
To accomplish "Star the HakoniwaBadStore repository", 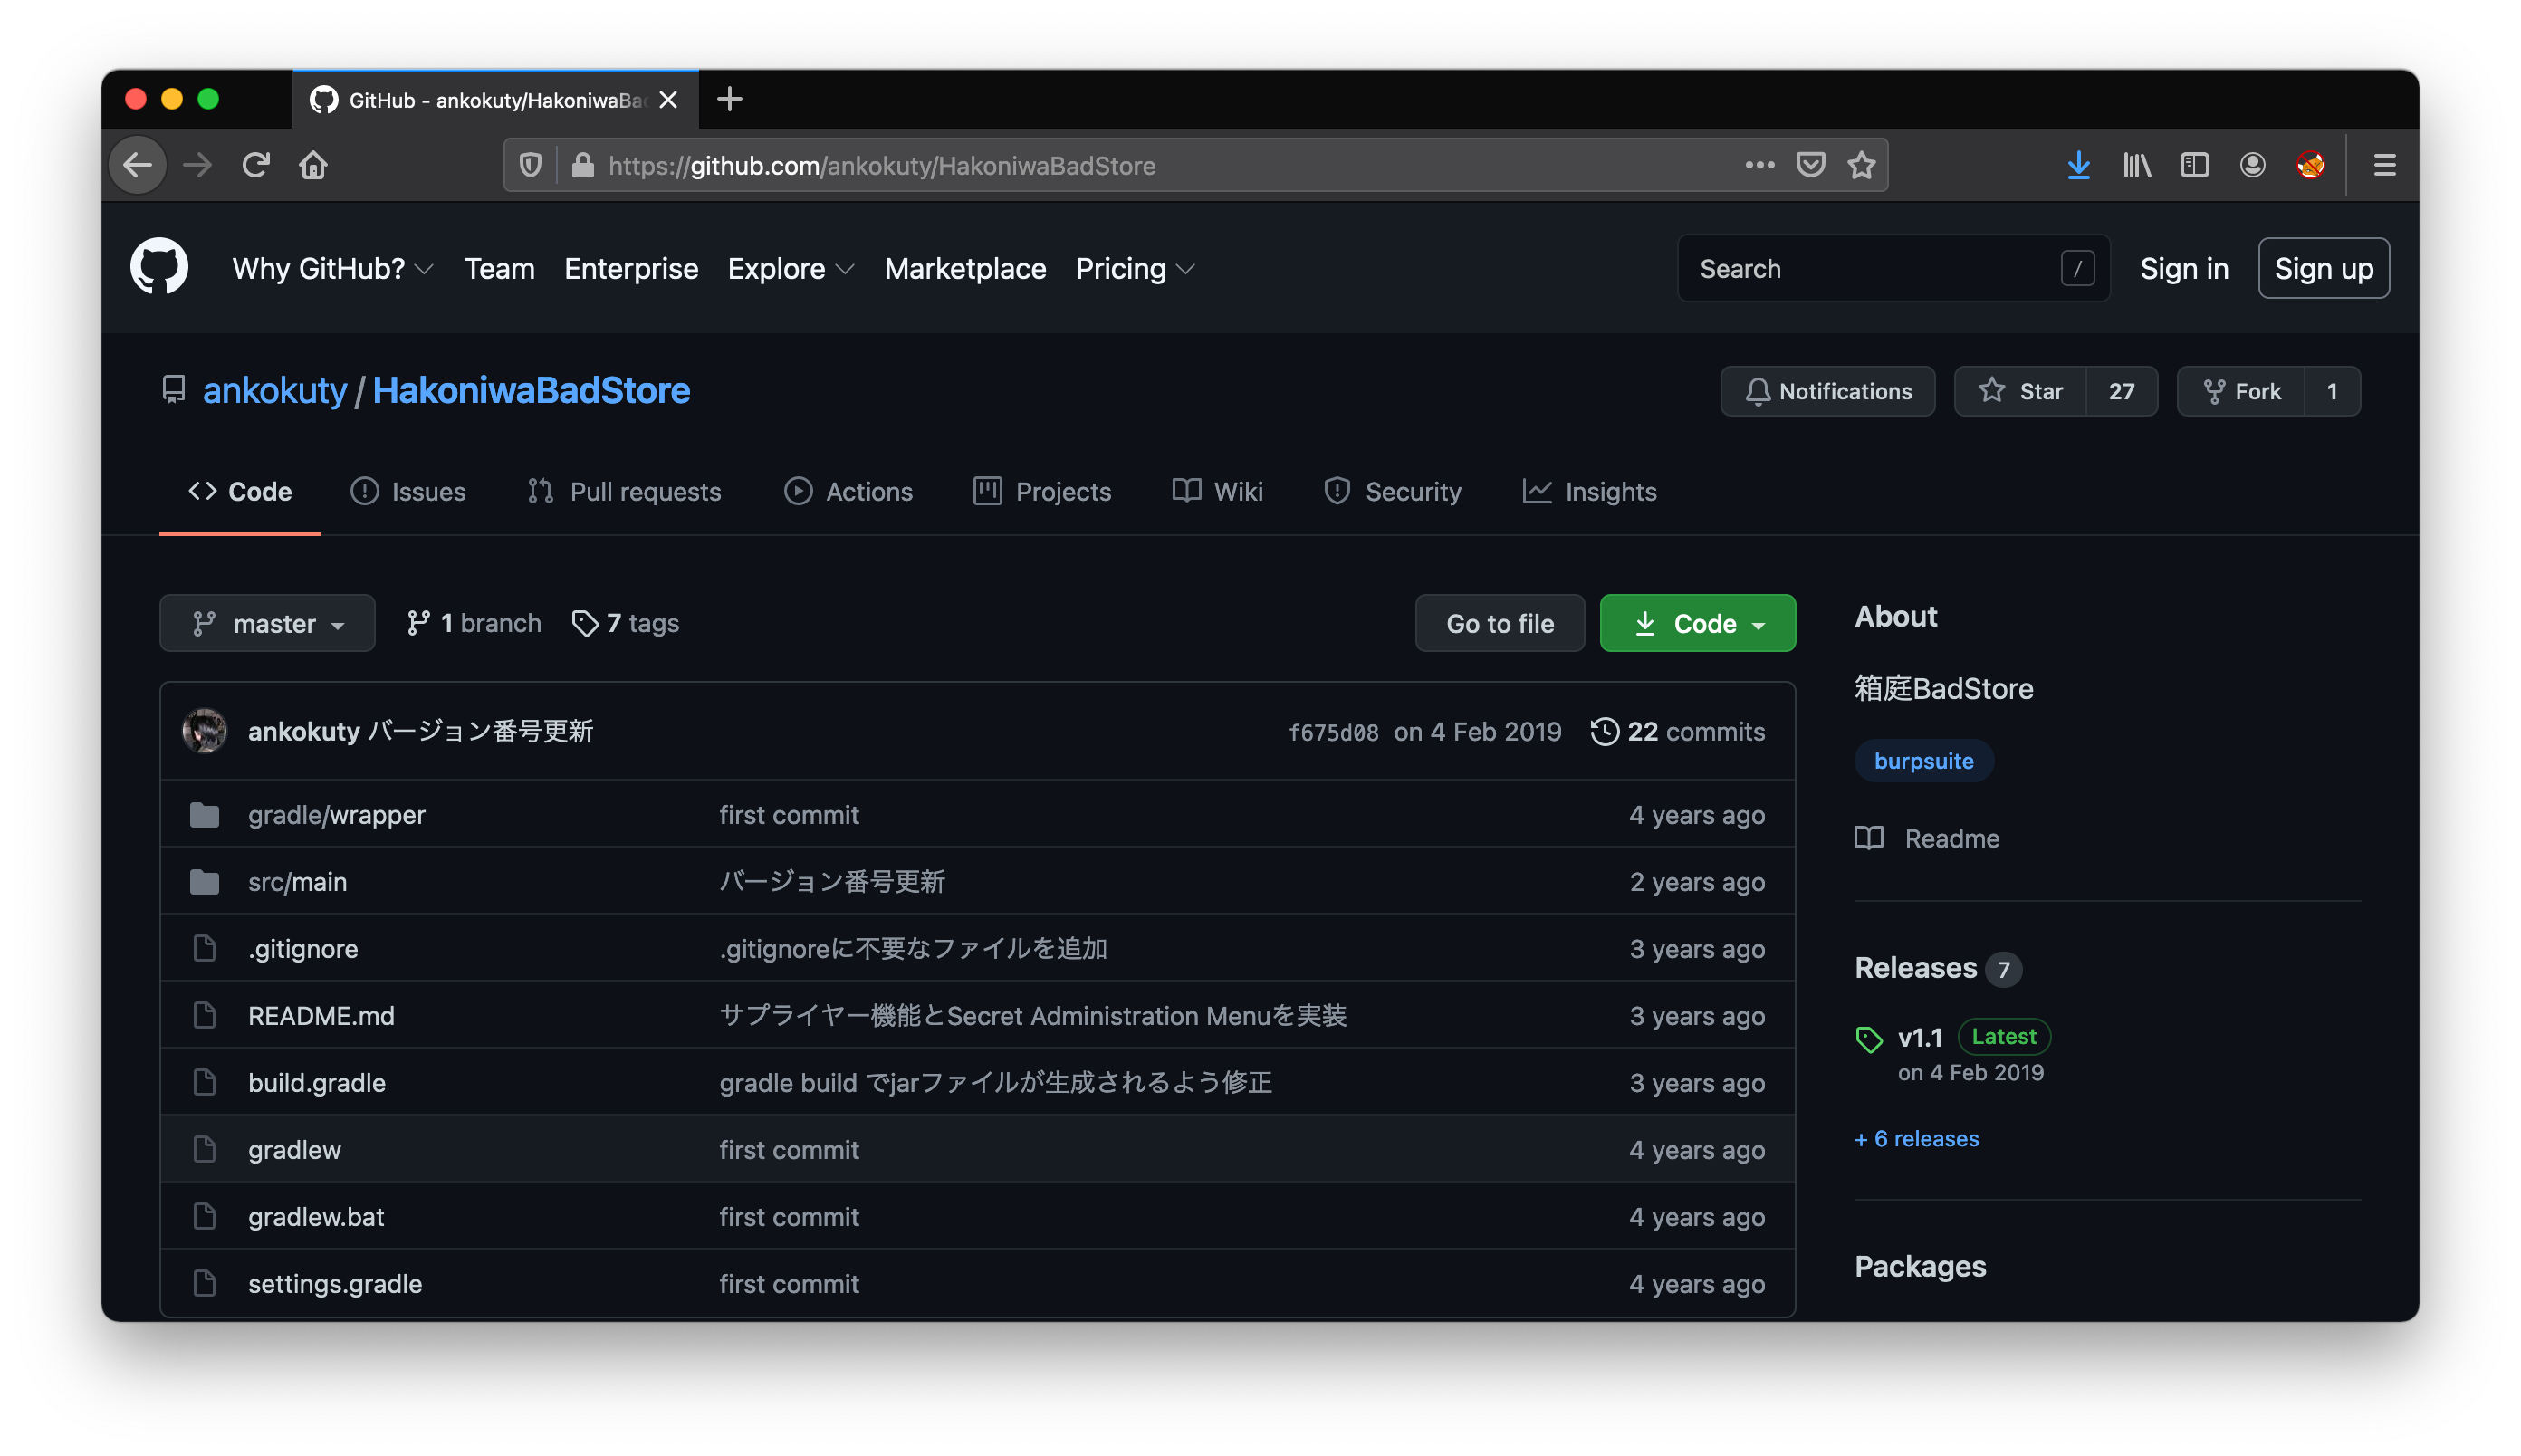I will 2021,391.
